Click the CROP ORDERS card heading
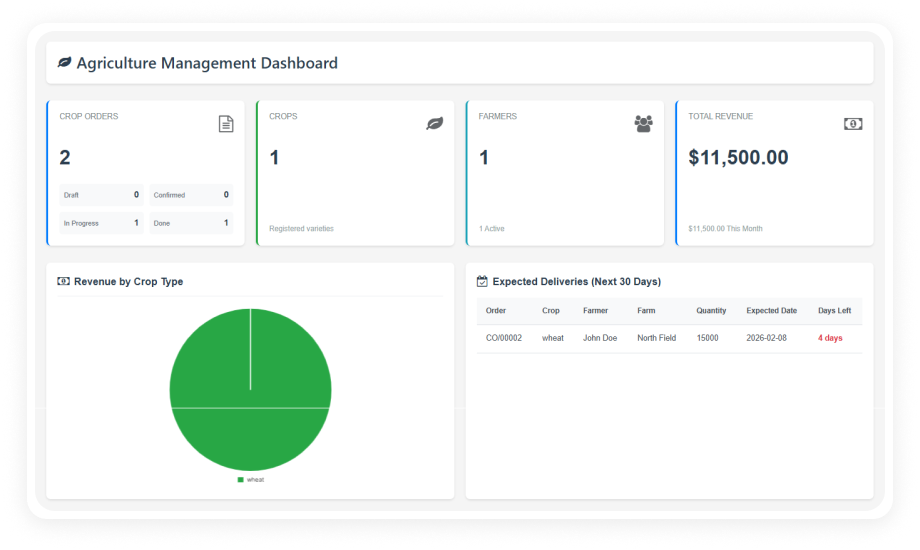 tap(89, 116)
